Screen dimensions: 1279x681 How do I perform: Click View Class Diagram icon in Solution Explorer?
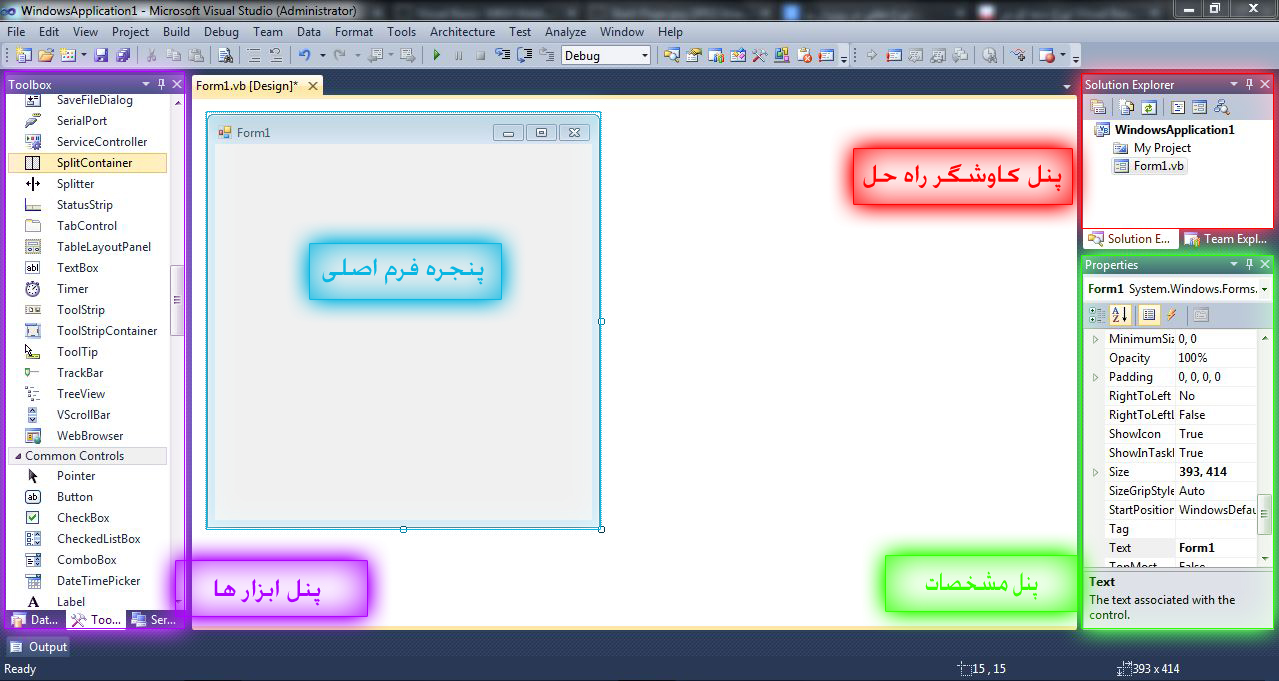1222,107
